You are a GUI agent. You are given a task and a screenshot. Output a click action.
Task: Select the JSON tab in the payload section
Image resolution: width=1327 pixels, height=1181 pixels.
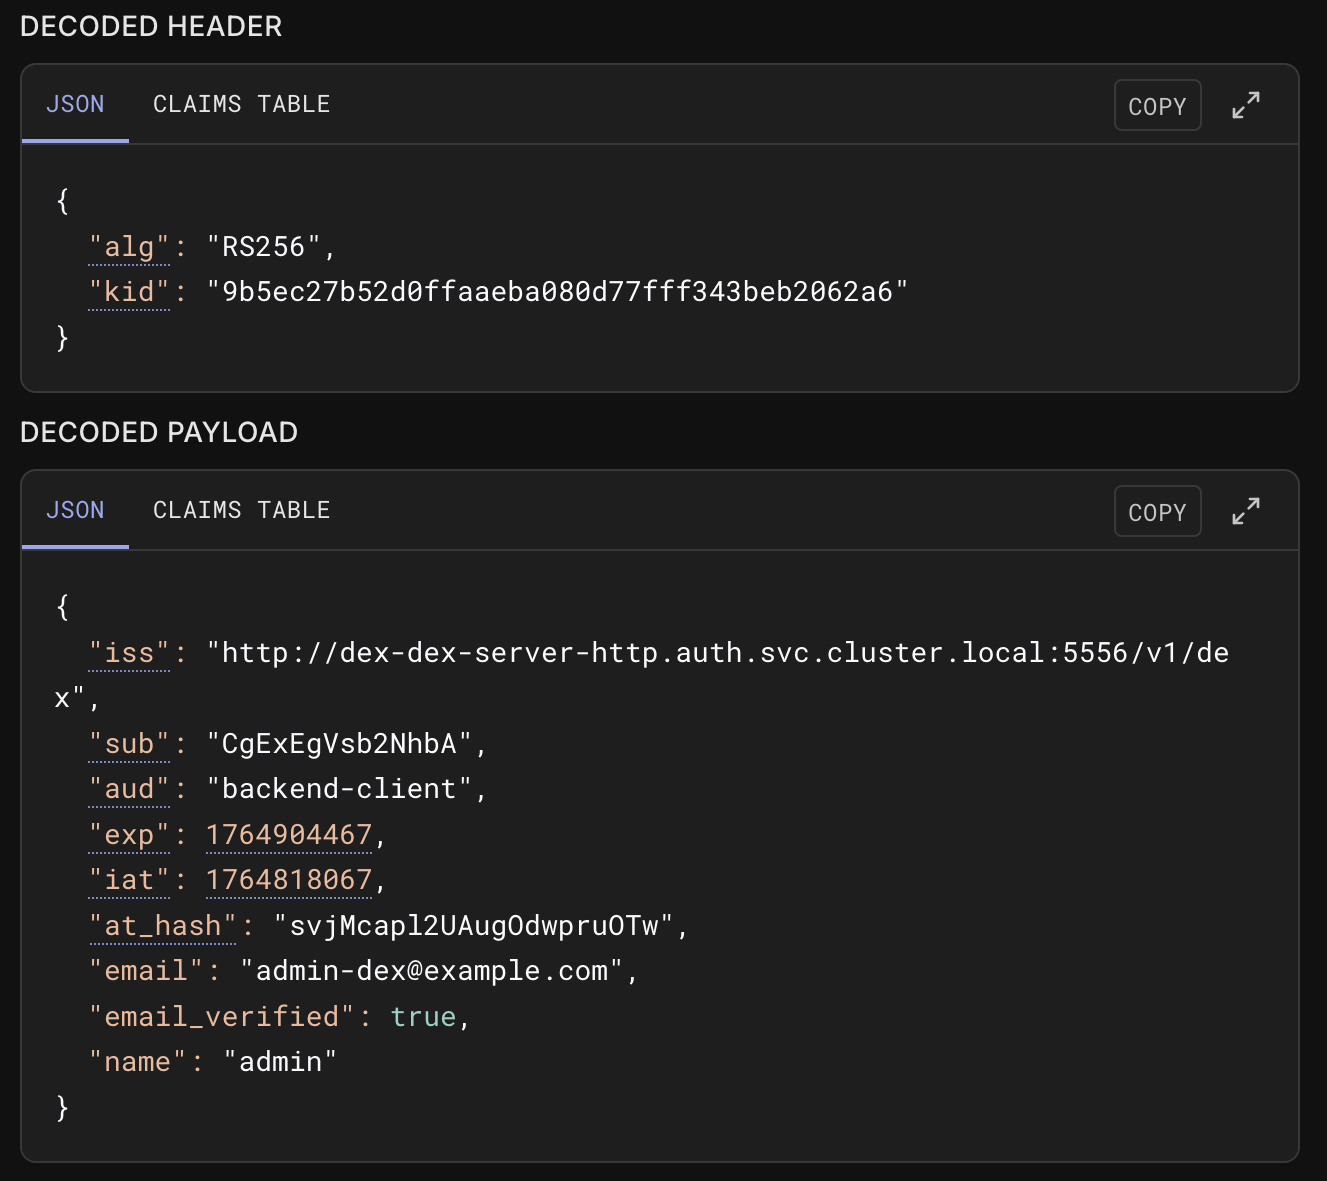[75, 510]
